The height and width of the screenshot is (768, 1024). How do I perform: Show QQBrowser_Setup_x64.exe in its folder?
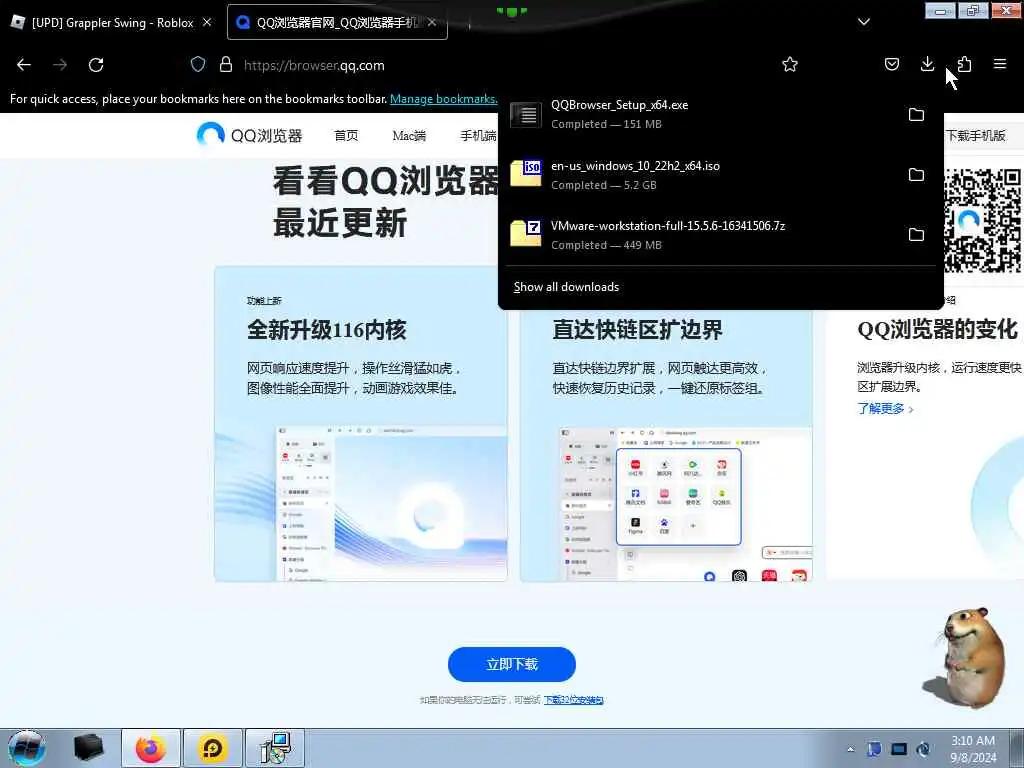916,115
